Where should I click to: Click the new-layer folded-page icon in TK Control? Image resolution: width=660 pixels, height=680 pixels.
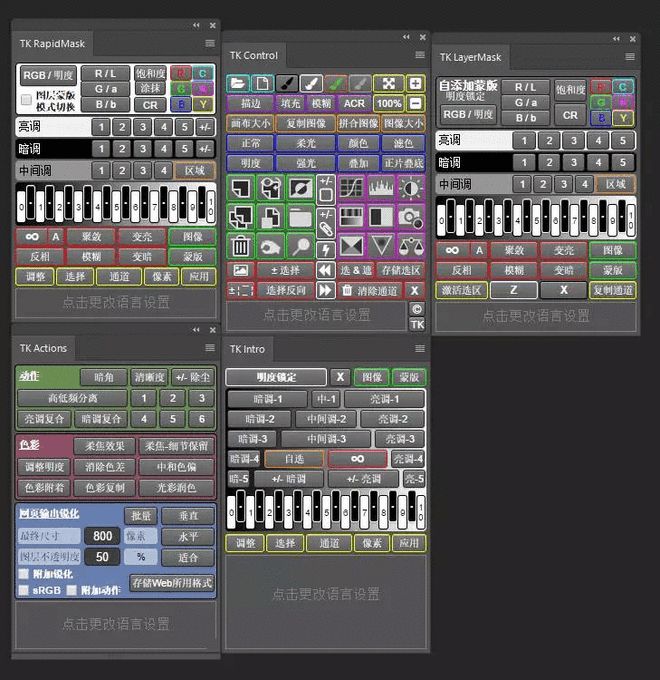[x=241, y=188]
